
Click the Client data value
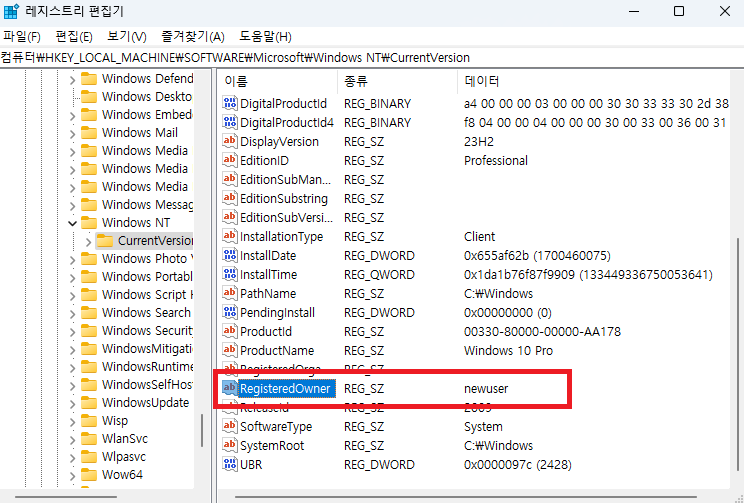479,237
